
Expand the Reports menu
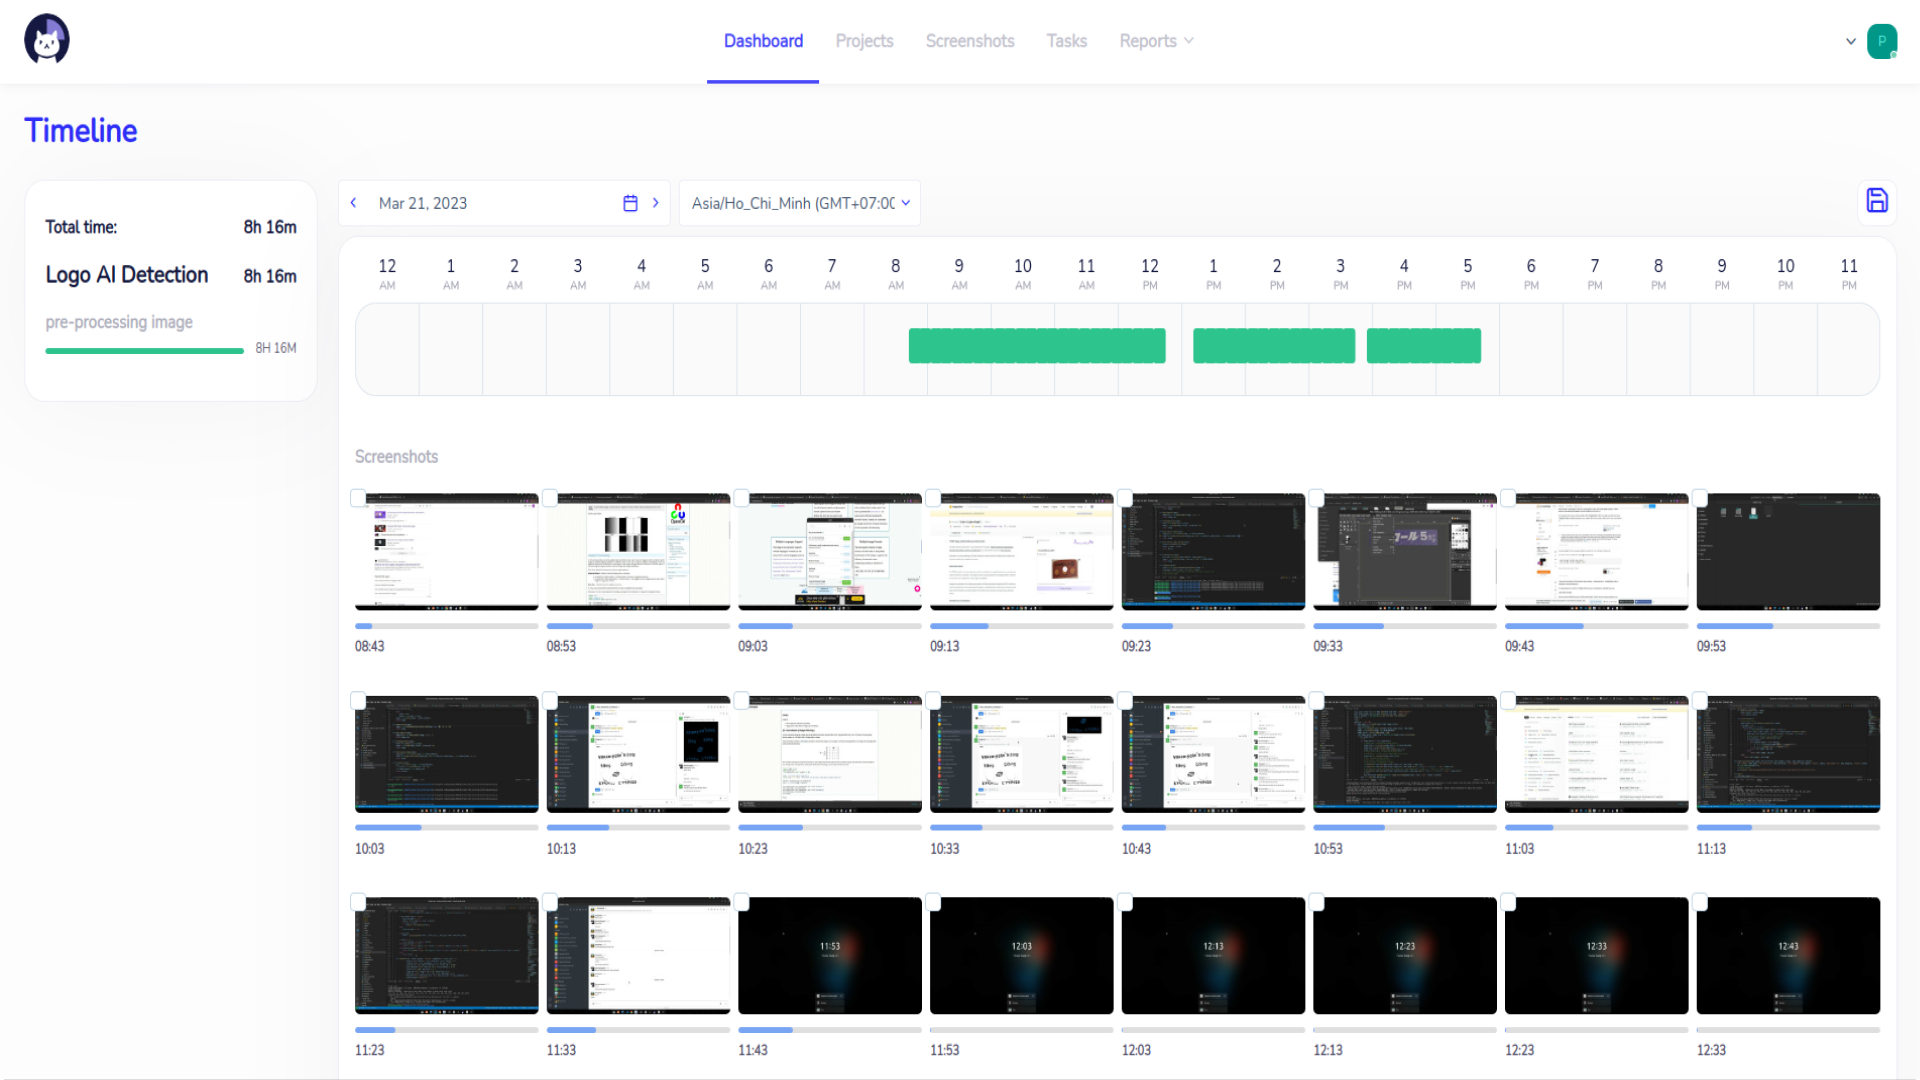pos(1156,41)
